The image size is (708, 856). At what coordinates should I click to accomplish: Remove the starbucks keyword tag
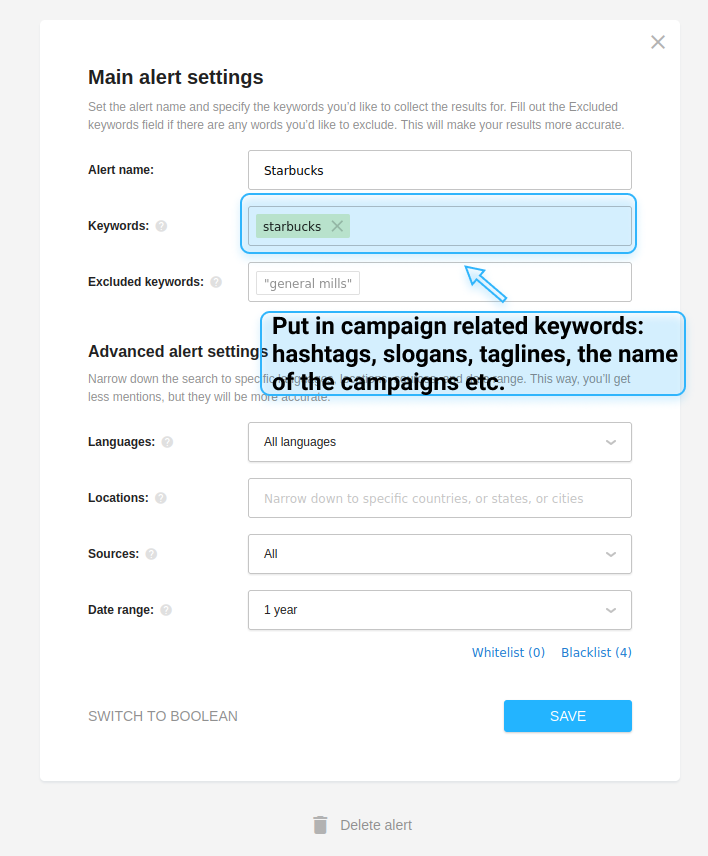[x=337, y=226]
